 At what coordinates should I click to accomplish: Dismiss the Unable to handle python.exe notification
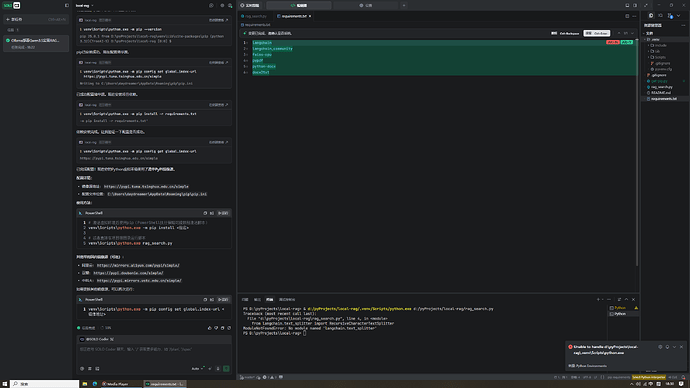[681, 347]
